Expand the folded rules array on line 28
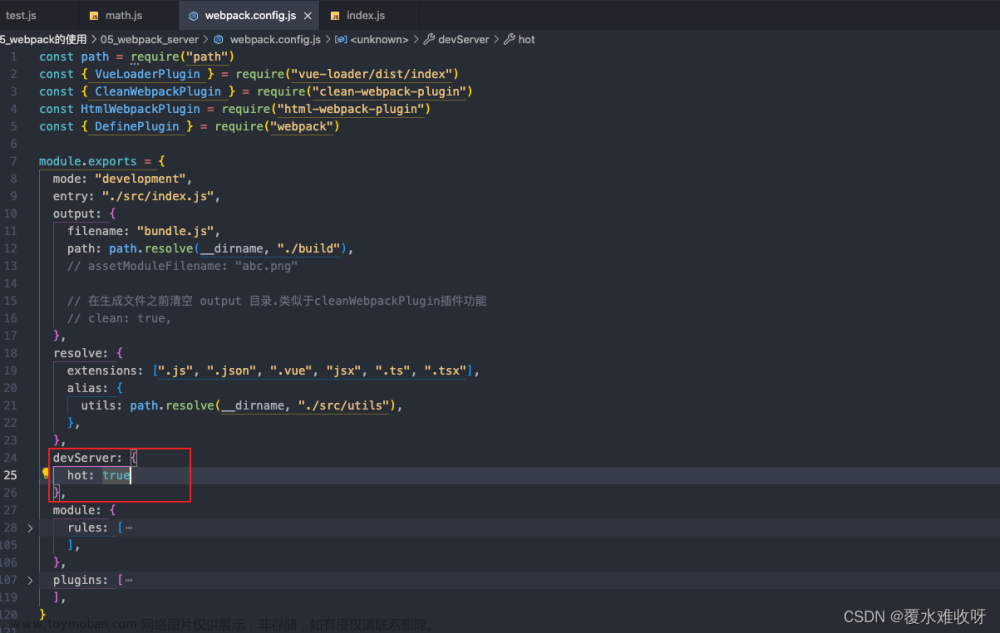Viewport: 1000px width, 633px height. [30, 528]
